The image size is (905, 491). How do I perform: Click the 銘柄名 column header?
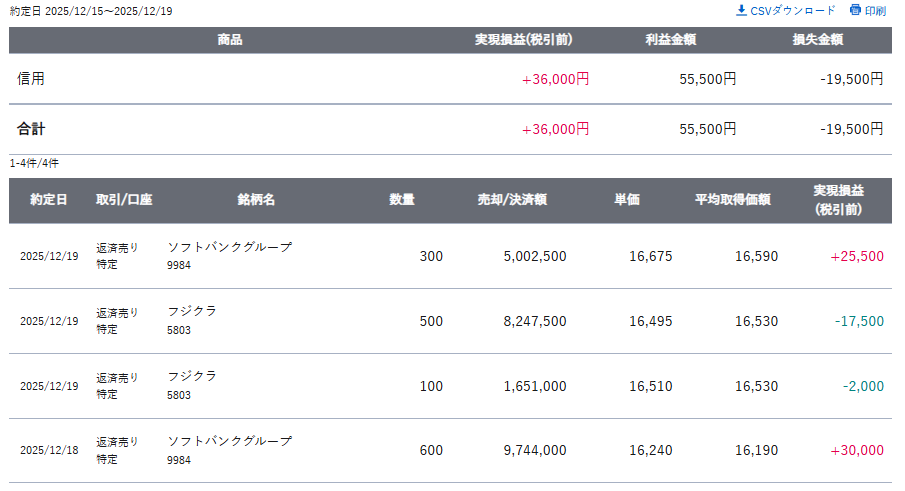[256, 200]
